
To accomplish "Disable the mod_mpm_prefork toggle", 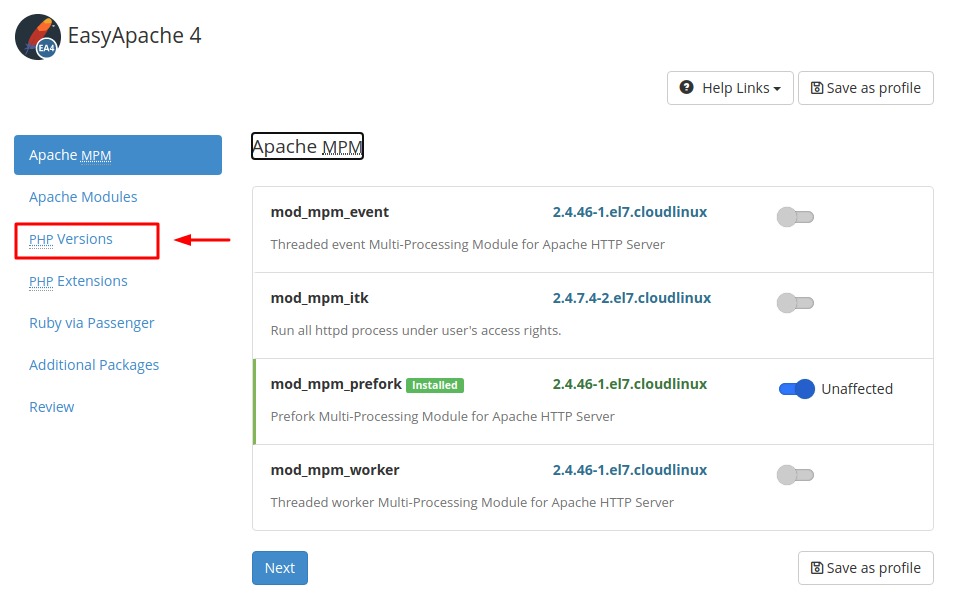I will 797,389.
